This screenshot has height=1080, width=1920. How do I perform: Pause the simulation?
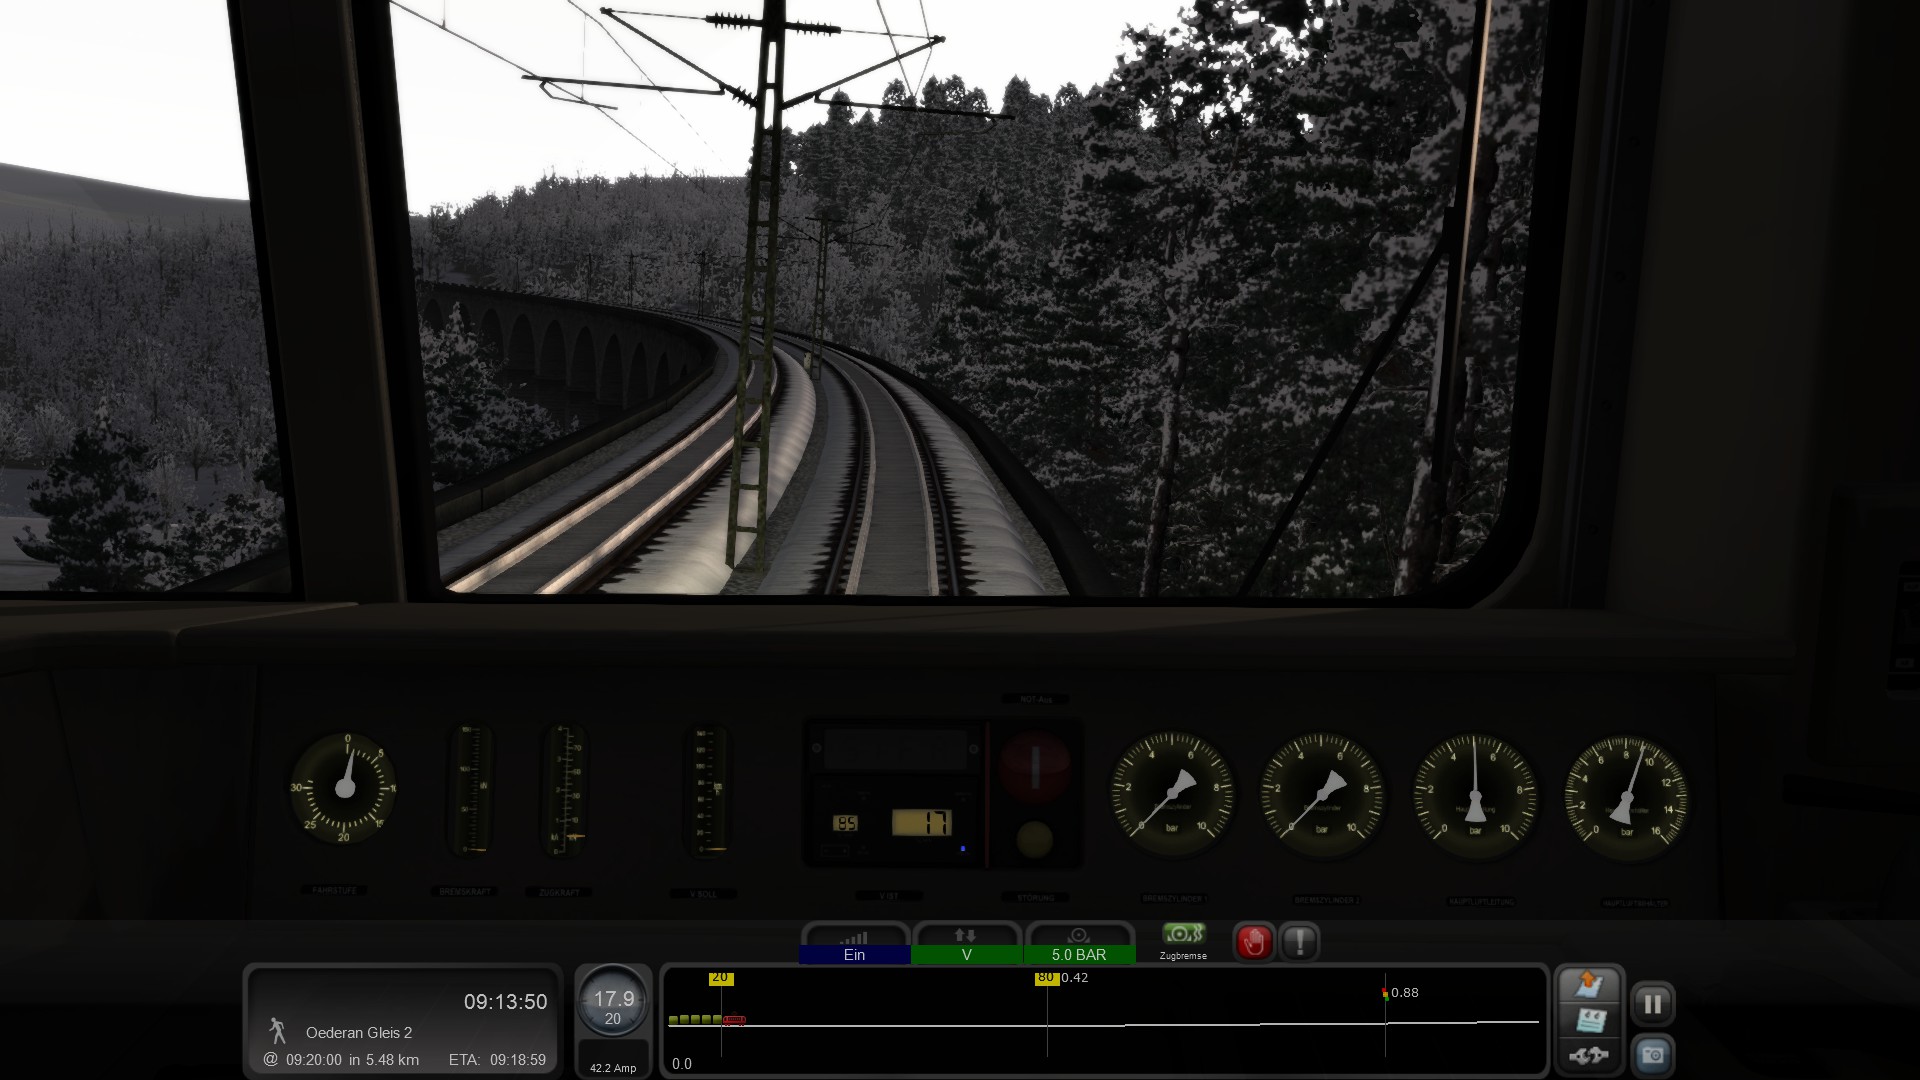(1652, 1003)
